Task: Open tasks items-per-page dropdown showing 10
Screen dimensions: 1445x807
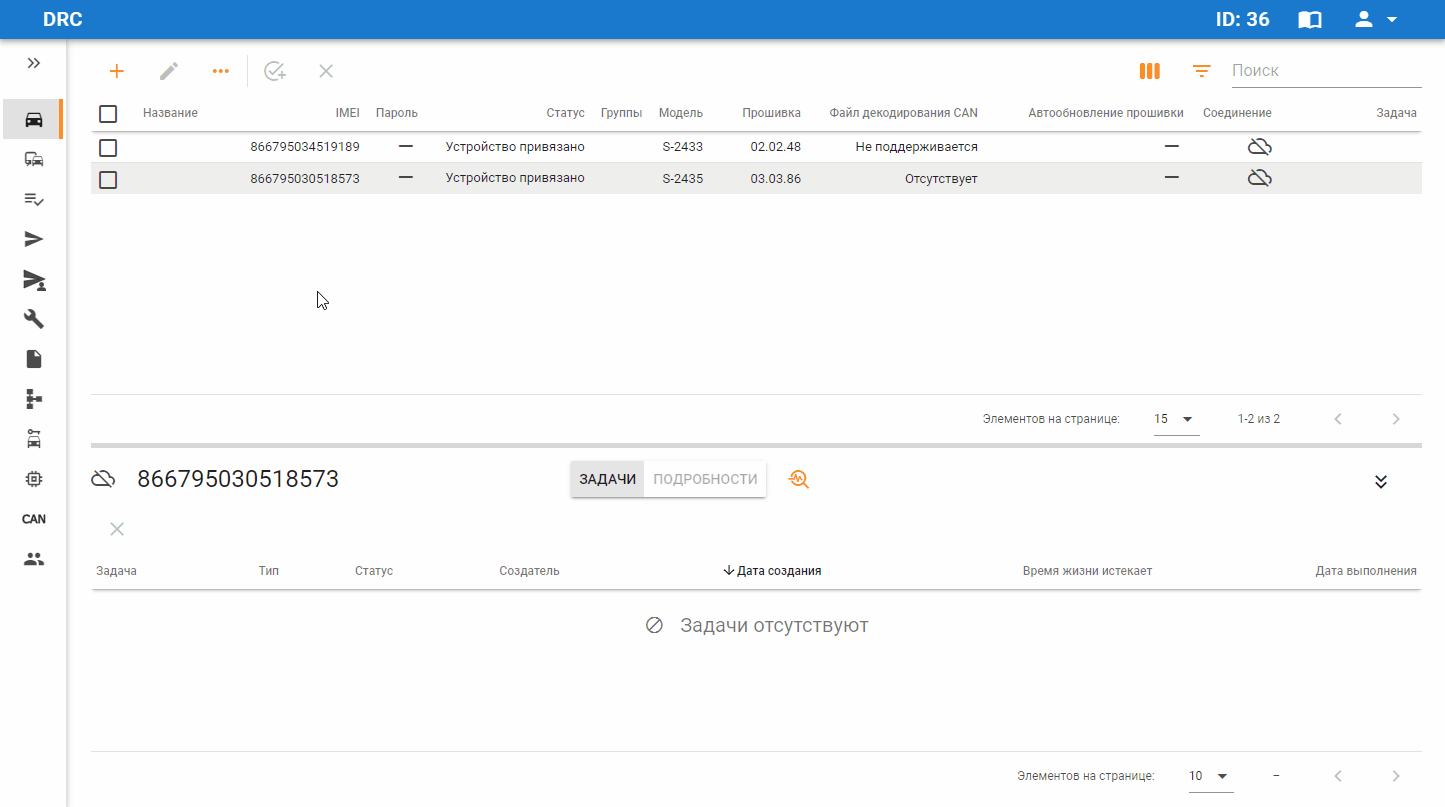Action: pyautogui.click(x=1209, y=776)
